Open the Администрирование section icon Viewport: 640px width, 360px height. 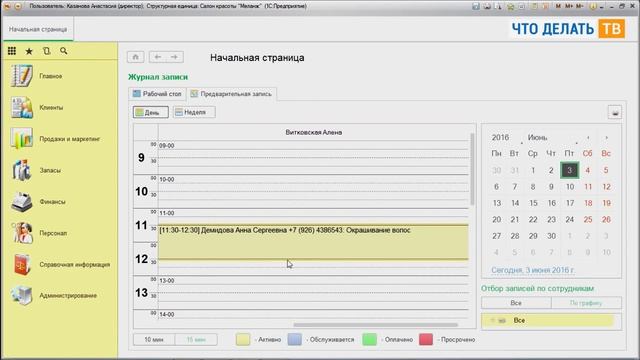(22, 296)
